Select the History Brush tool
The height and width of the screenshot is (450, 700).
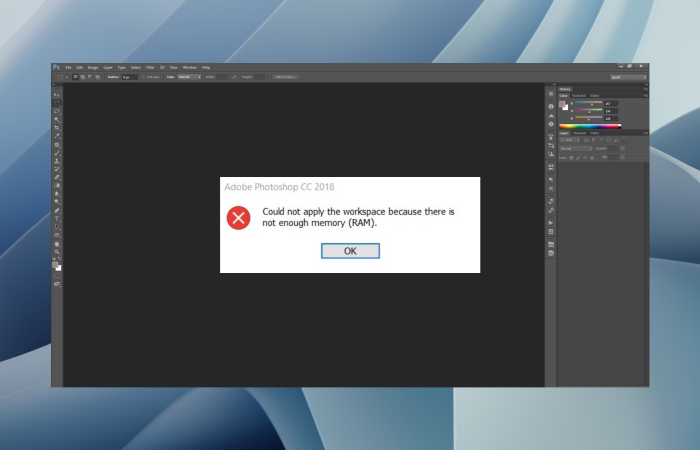(57, 169)
